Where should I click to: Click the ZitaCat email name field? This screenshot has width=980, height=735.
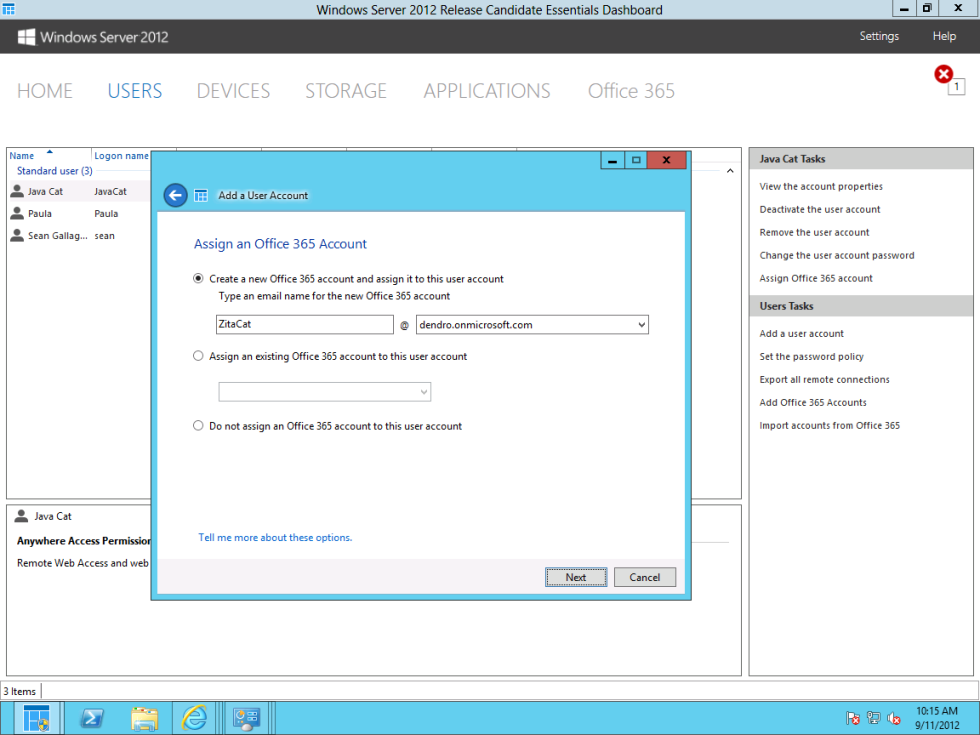(x=304, y=324)
